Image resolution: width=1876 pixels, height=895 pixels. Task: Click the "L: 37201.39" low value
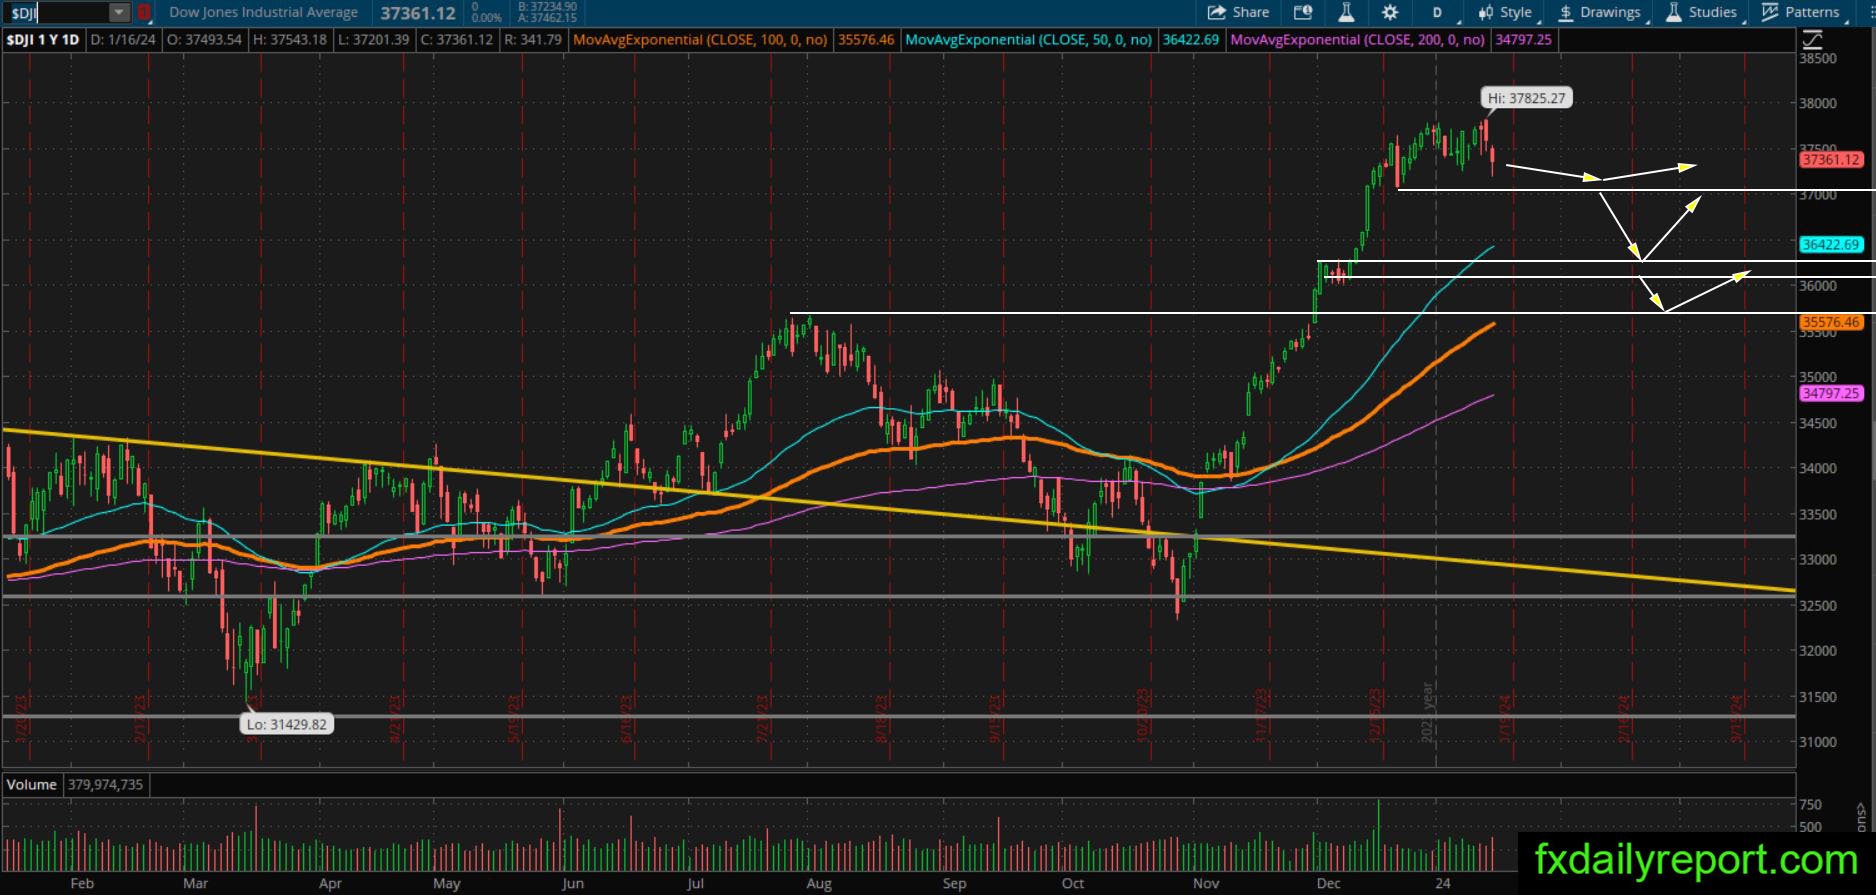(x=374, y=40)
